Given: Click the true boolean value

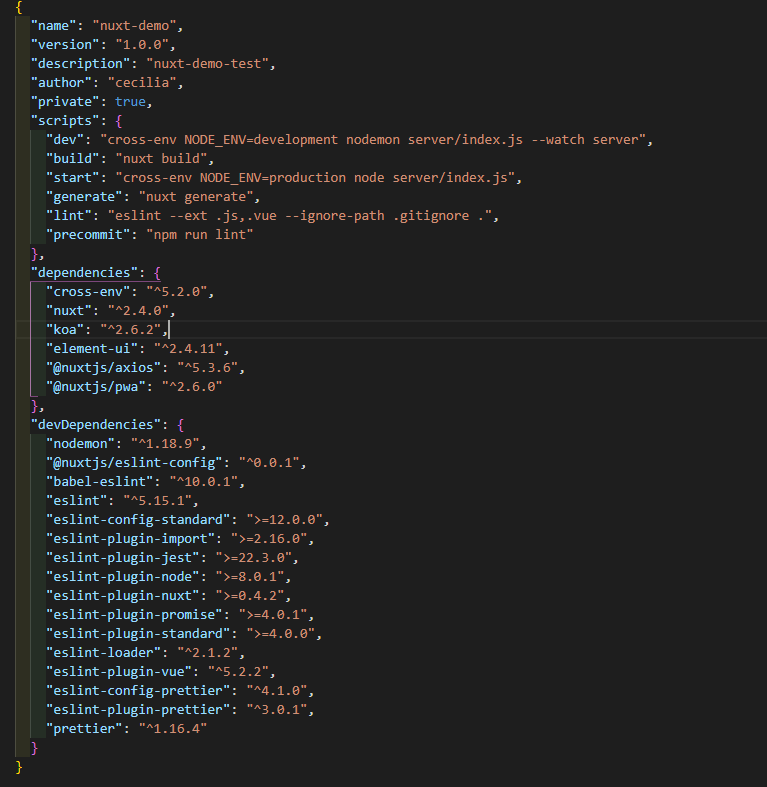Looking at the screenshot, I should click(131, 102).
